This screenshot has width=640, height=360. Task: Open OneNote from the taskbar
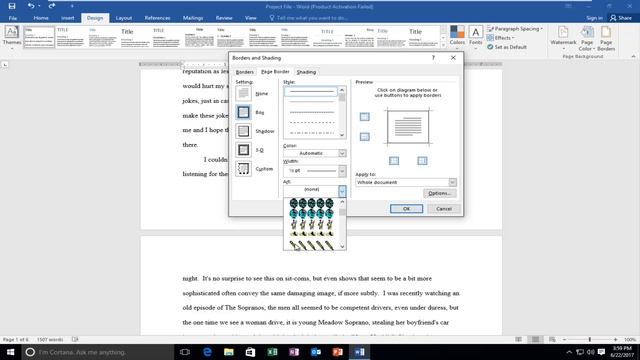pyautogui.click(x=294, y=352)
